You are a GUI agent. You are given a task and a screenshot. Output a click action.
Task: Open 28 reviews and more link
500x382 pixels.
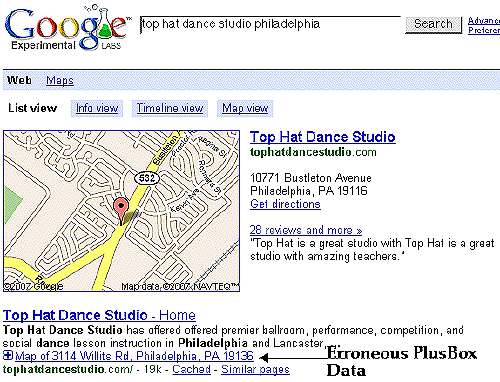[306, 230]
